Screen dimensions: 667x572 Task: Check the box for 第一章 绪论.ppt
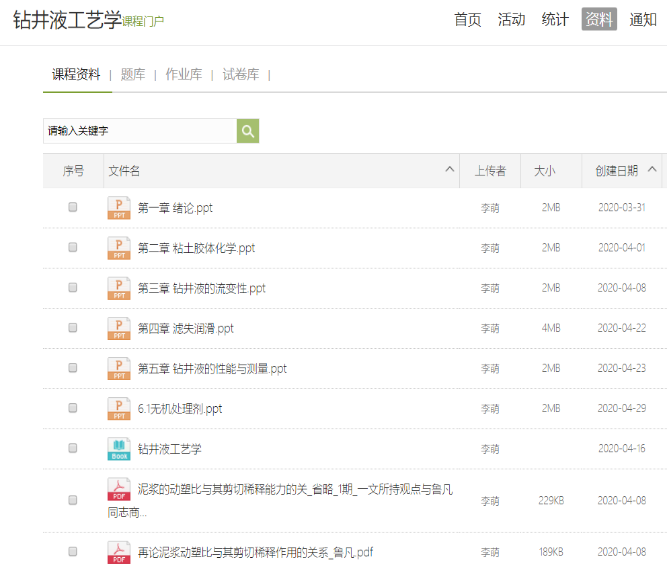pos(73,208)
